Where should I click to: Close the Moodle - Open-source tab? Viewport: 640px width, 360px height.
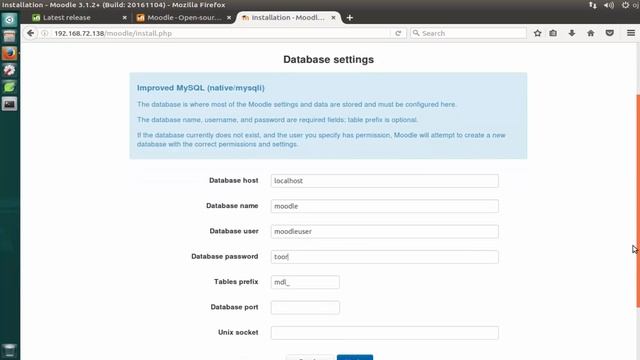pyautogui.click(x=229, y=18)
